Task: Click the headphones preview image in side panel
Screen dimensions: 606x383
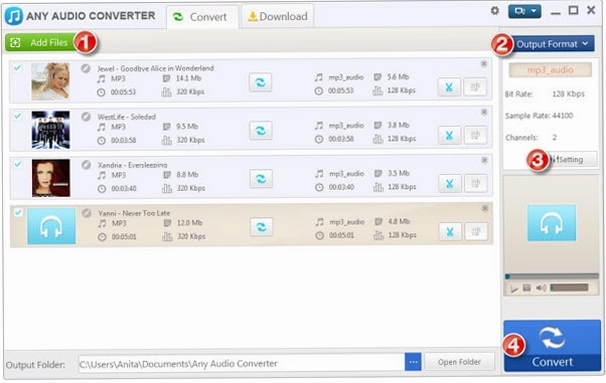Action: 552,223
